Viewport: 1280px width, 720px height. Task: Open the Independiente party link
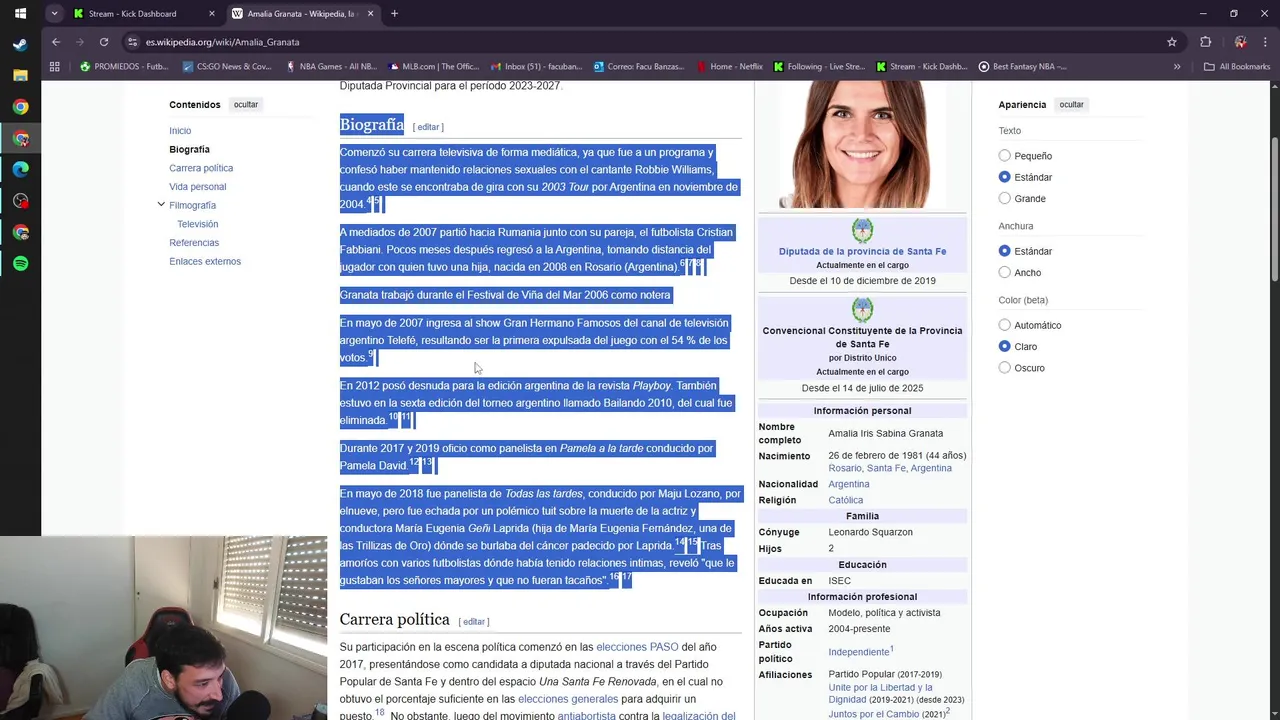[x=859, y=652]
